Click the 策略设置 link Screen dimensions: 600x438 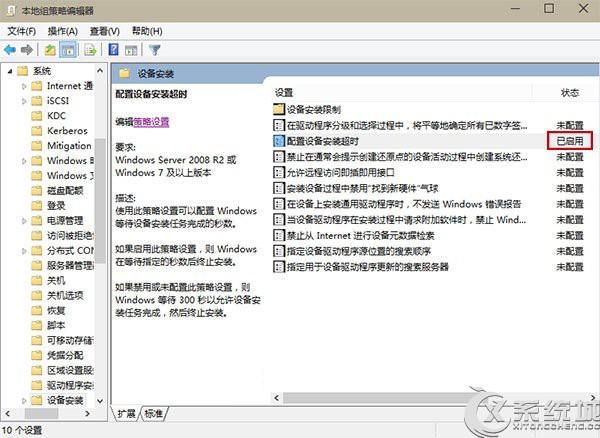point(151,122)
